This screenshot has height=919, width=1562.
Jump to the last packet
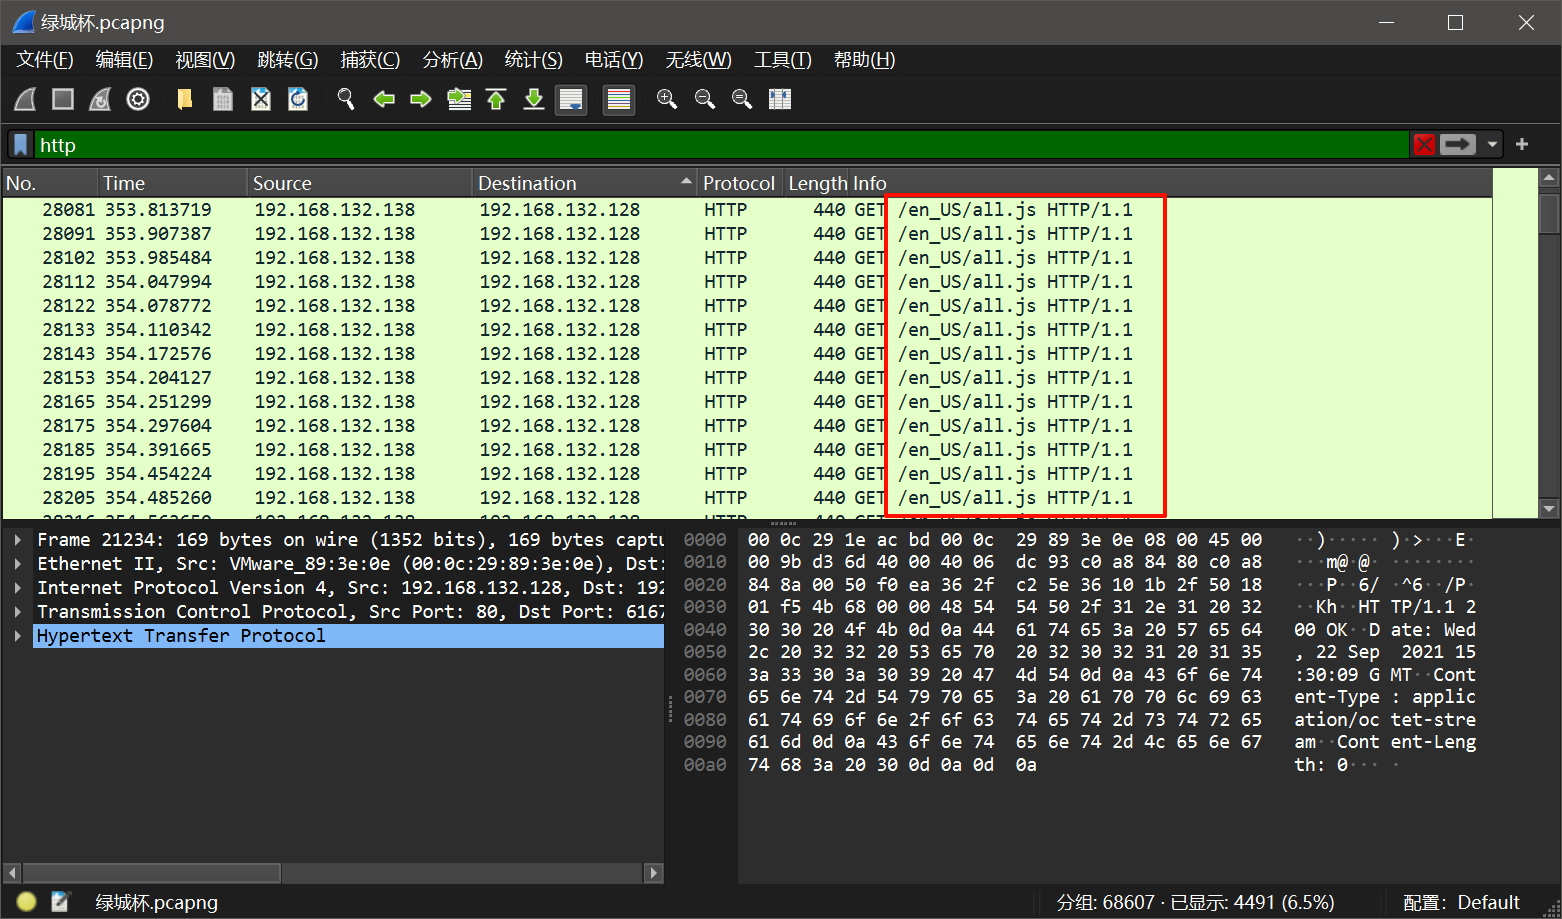pyautogui.click(x=534, y=99)
